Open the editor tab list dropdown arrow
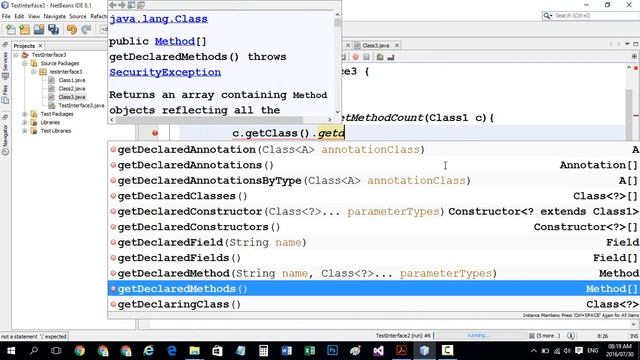Screen dimensions: 640x360 pos(627,44)
